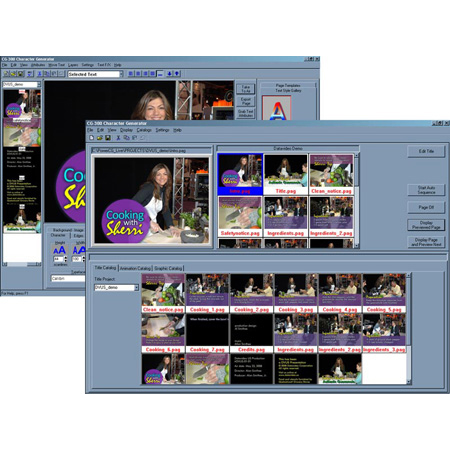Screen dimensions: 450x450
Task: Select the Edges tab in back window
Action: [79, 236]
